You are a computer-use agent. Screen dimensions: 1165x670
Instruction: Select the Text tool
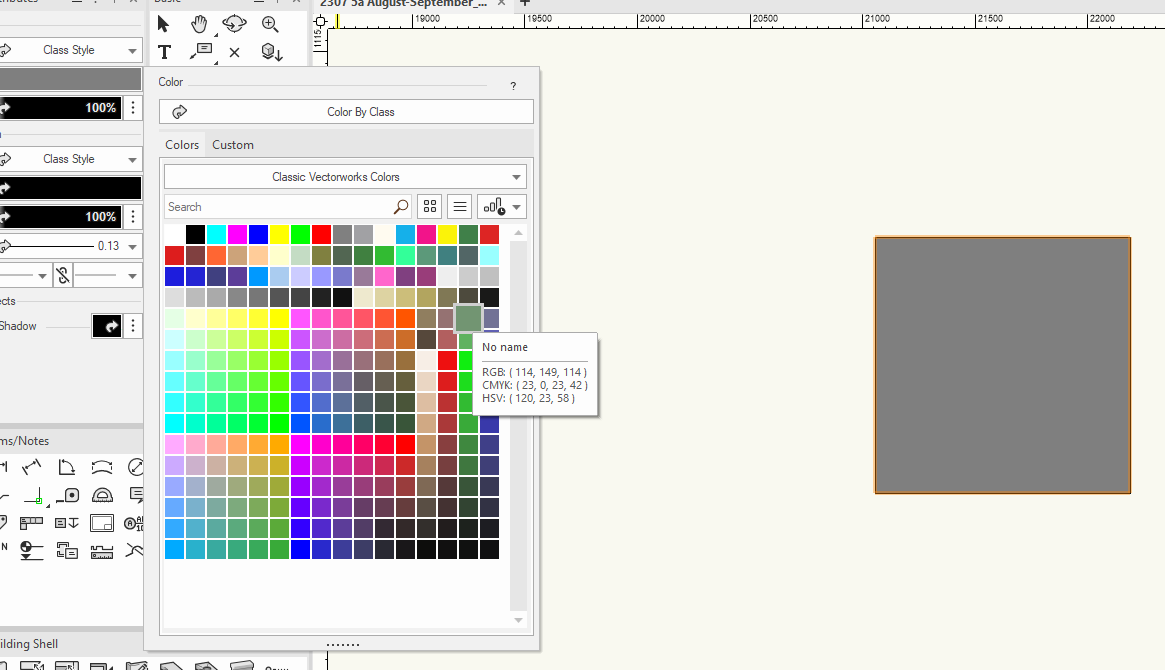[x=164, y=53]
